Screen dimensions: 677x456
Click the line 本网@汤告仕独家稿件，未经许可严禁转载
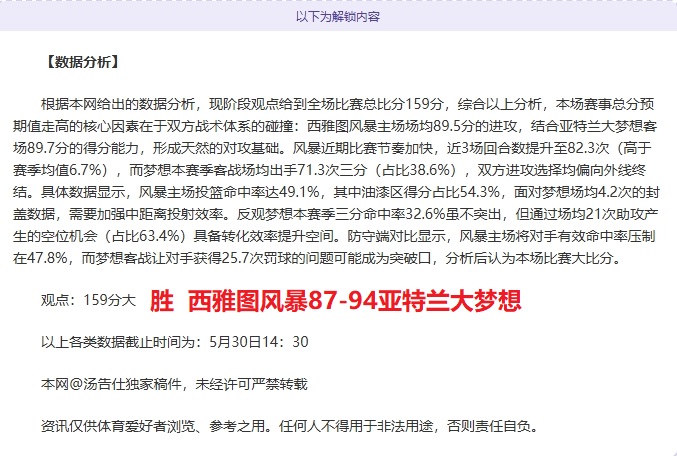[x=174, y=384]
